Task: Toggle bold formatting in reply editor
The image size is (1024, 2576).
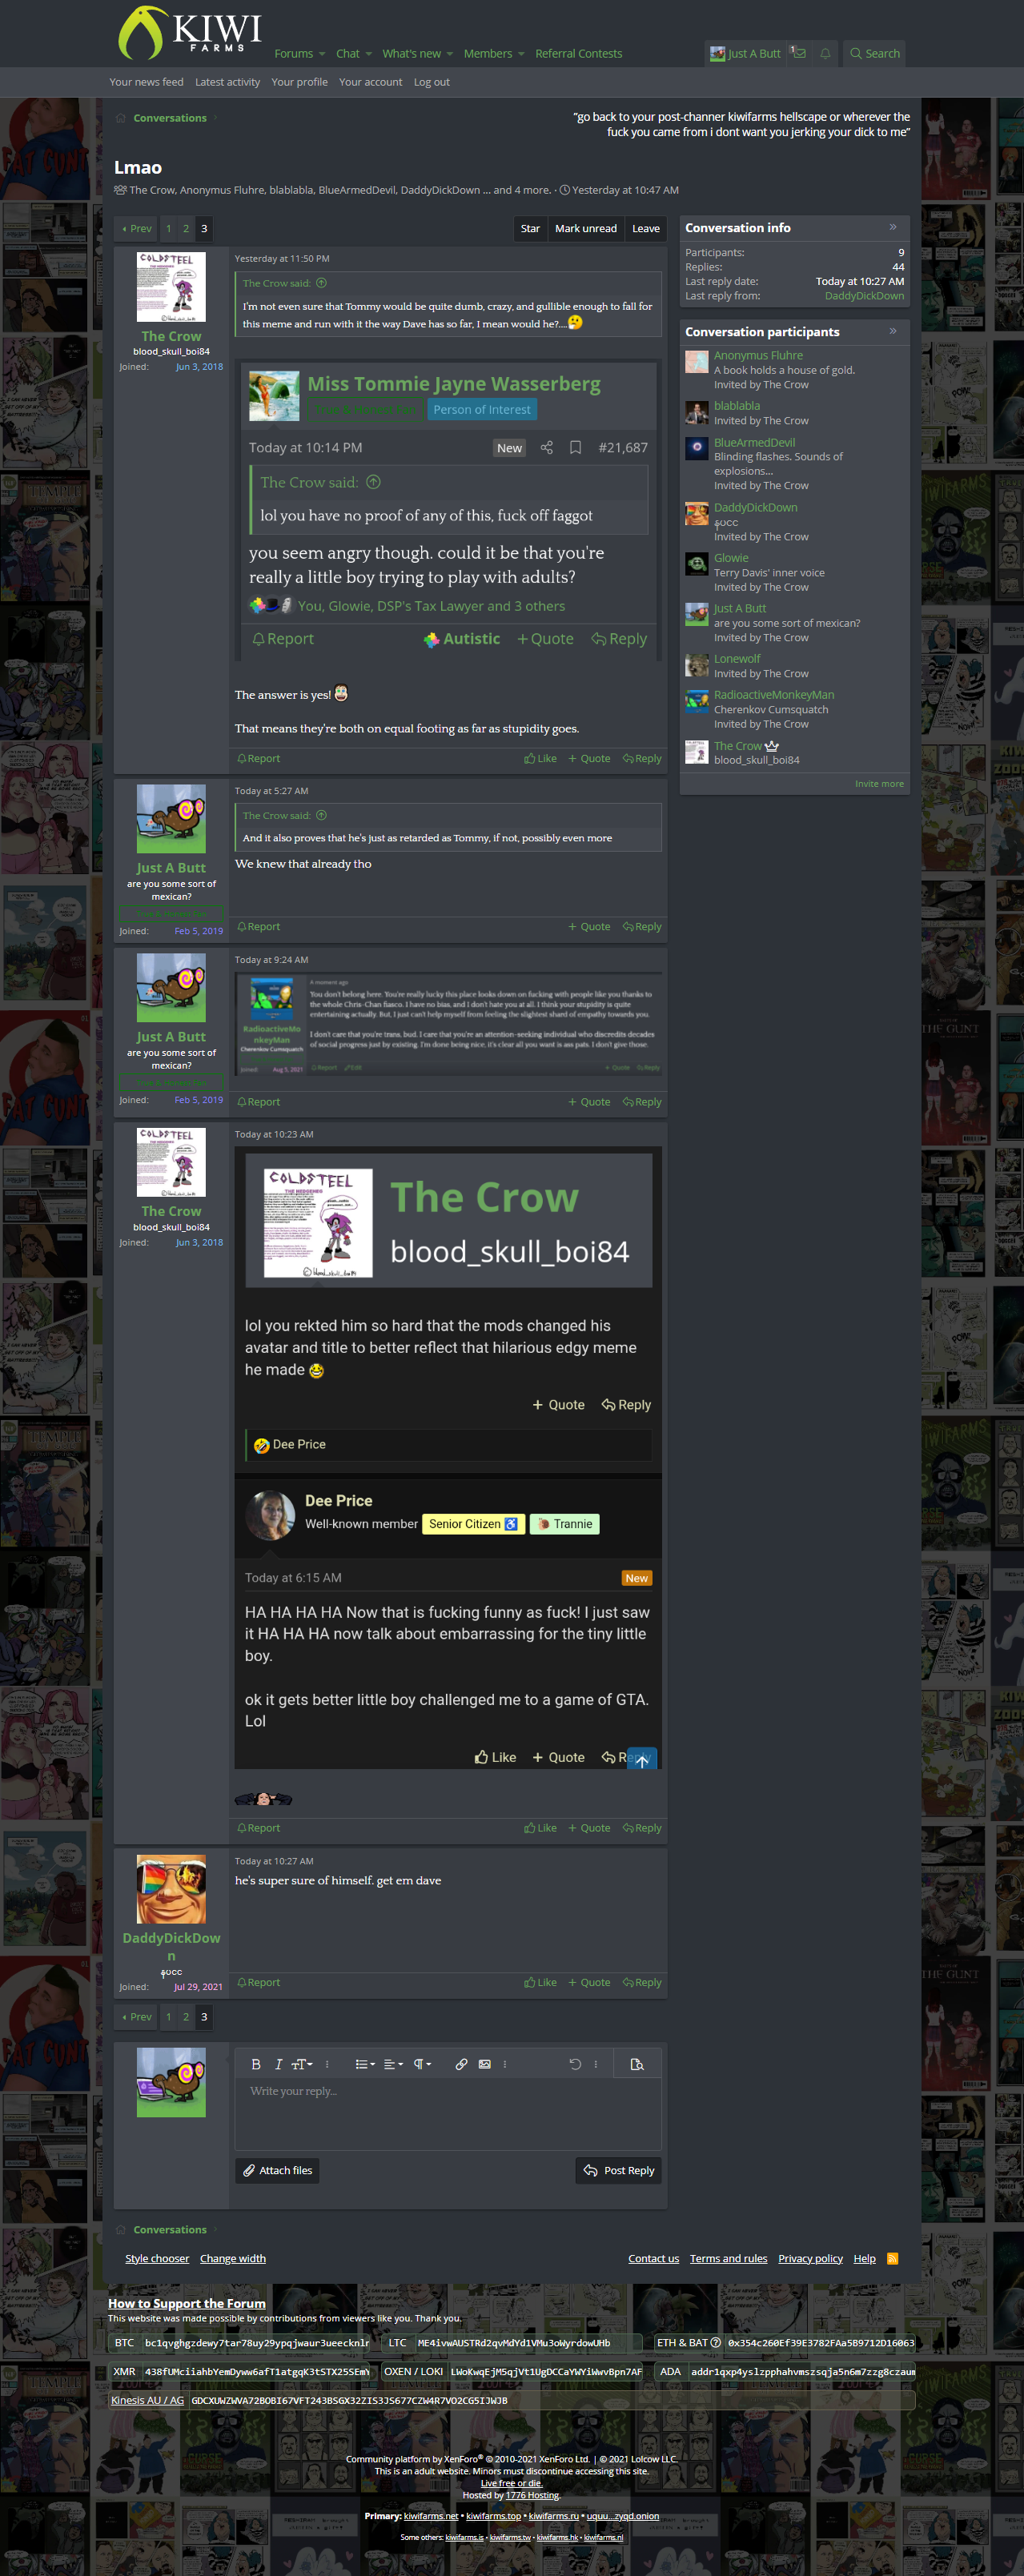Action: 256,2064
